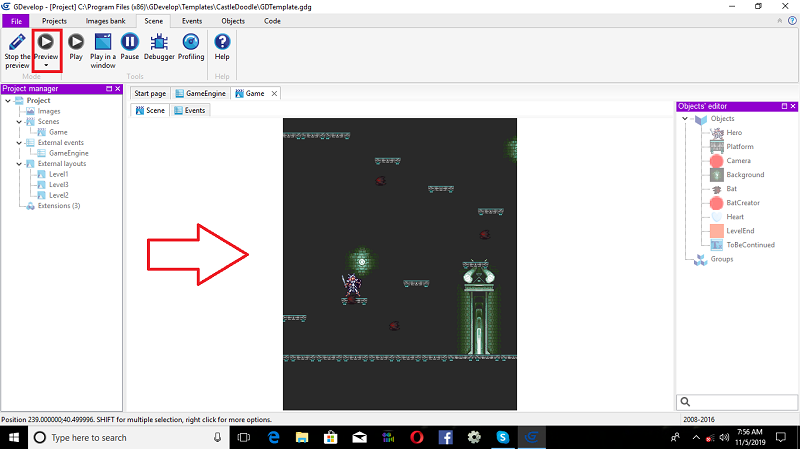Select Images in Project manager

click(48, 111)
